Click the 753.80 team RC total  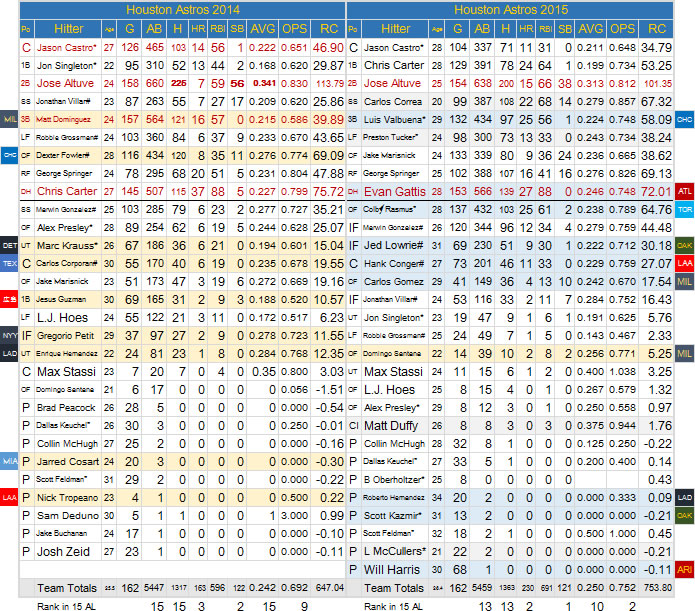click(657, 588)
